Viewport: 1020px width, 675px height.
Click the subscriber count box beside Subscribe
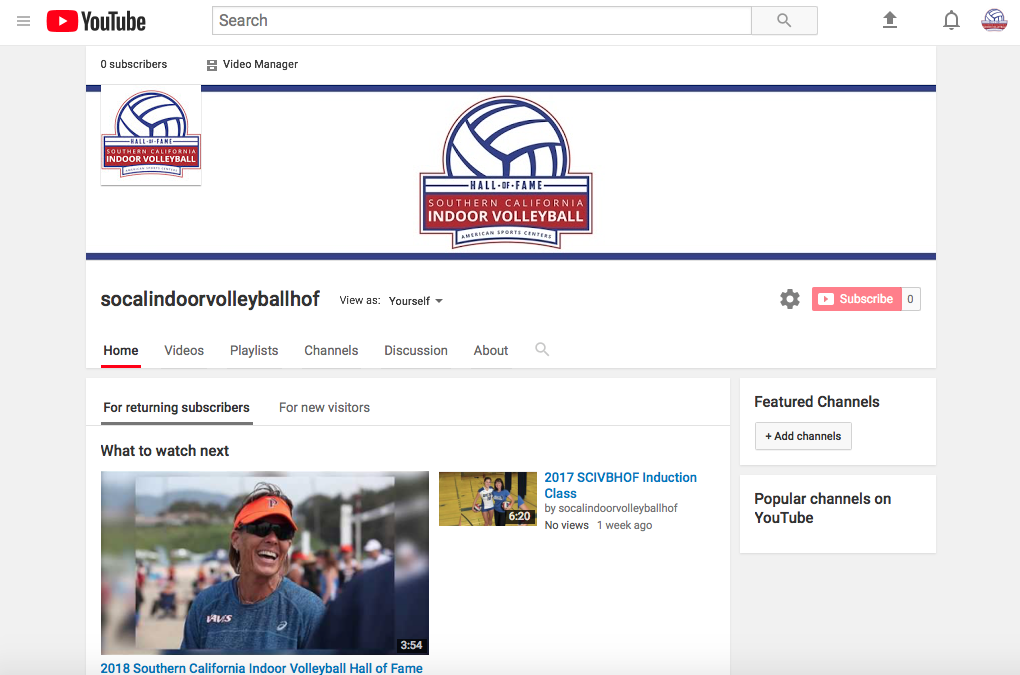coord(911,299)
